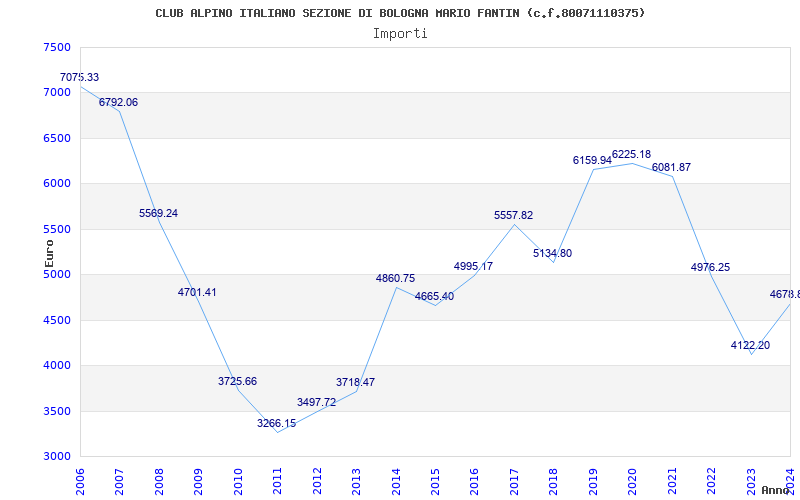Click the Importi chart subtitle

pos(400,34)
